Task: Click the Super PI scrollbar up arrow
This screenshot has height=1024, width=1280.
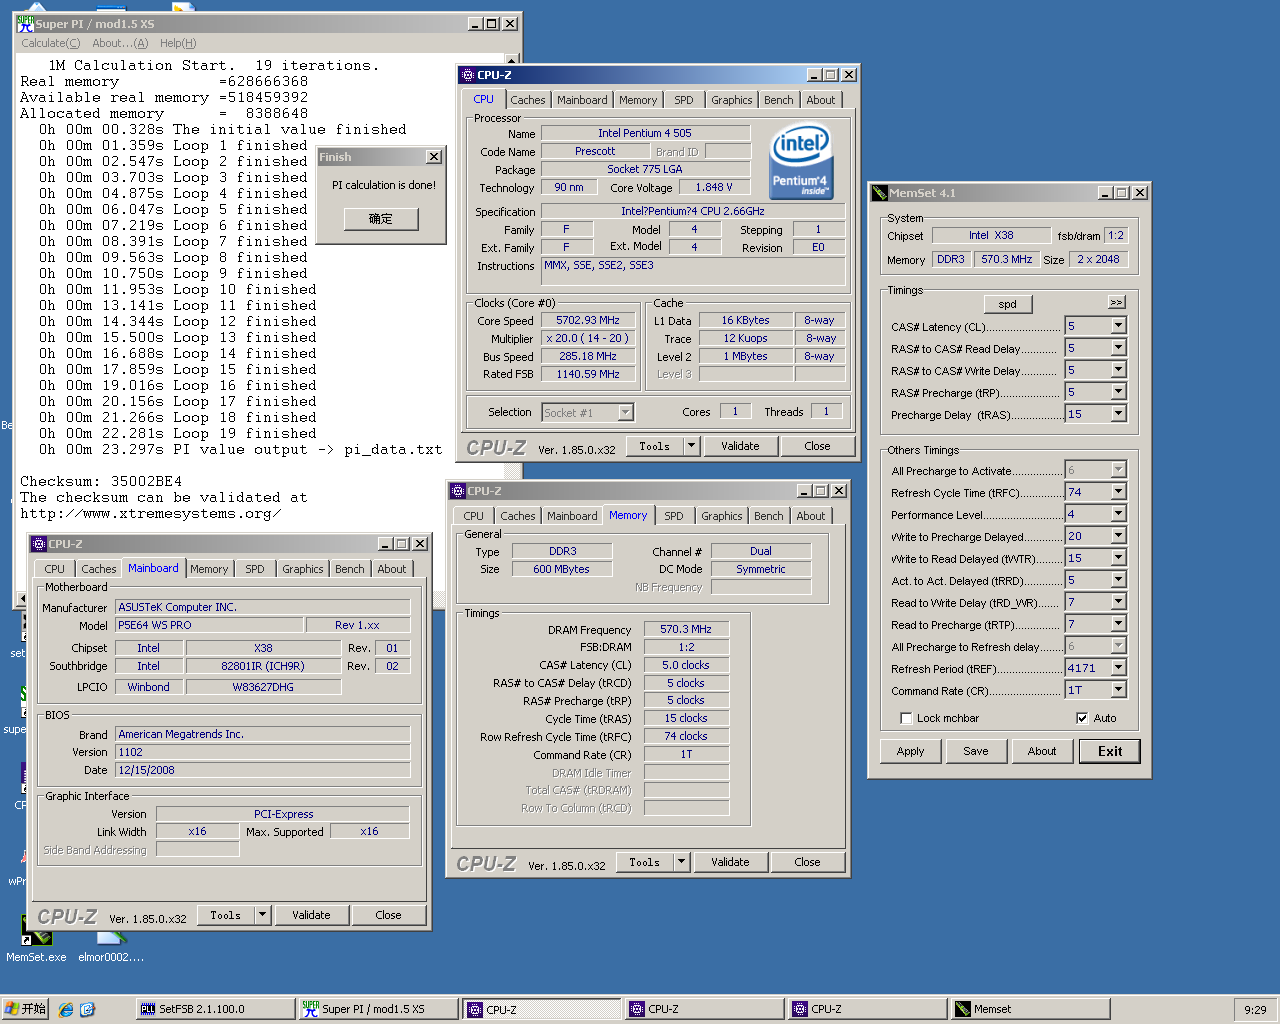Action: click(512, 61)
